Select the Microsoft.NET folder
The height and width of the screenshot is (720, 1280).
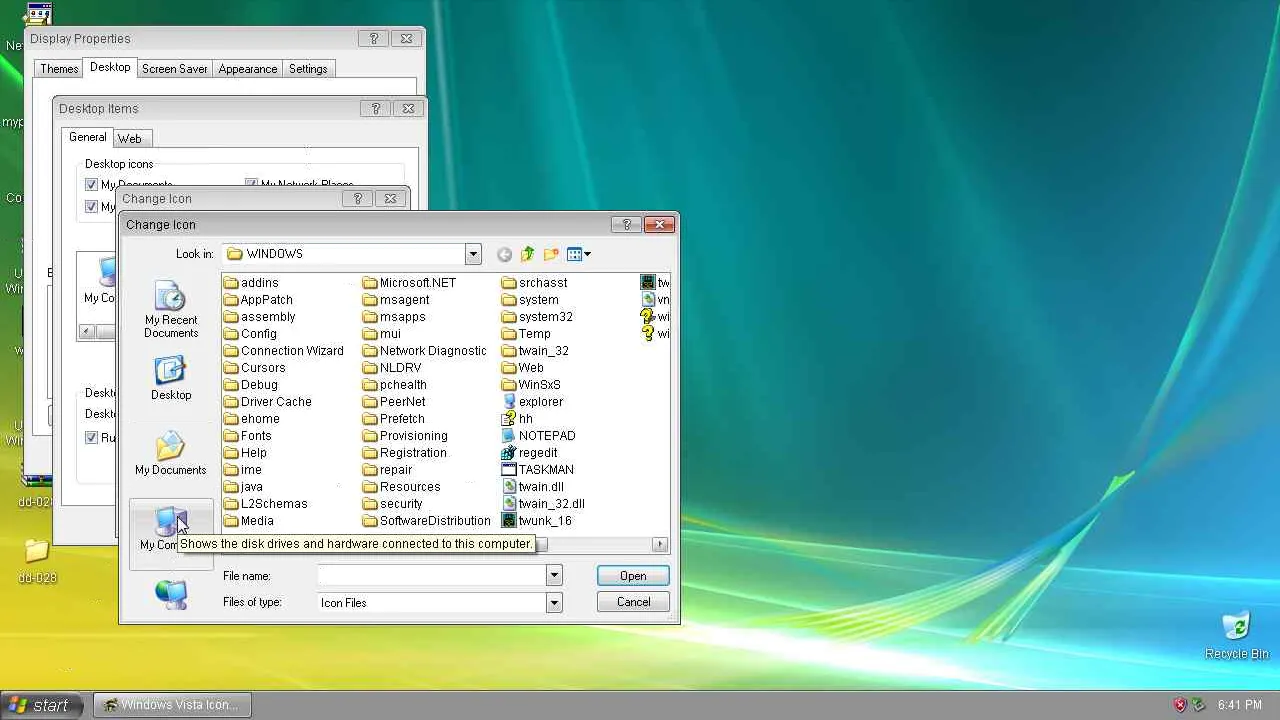point(410,283)
